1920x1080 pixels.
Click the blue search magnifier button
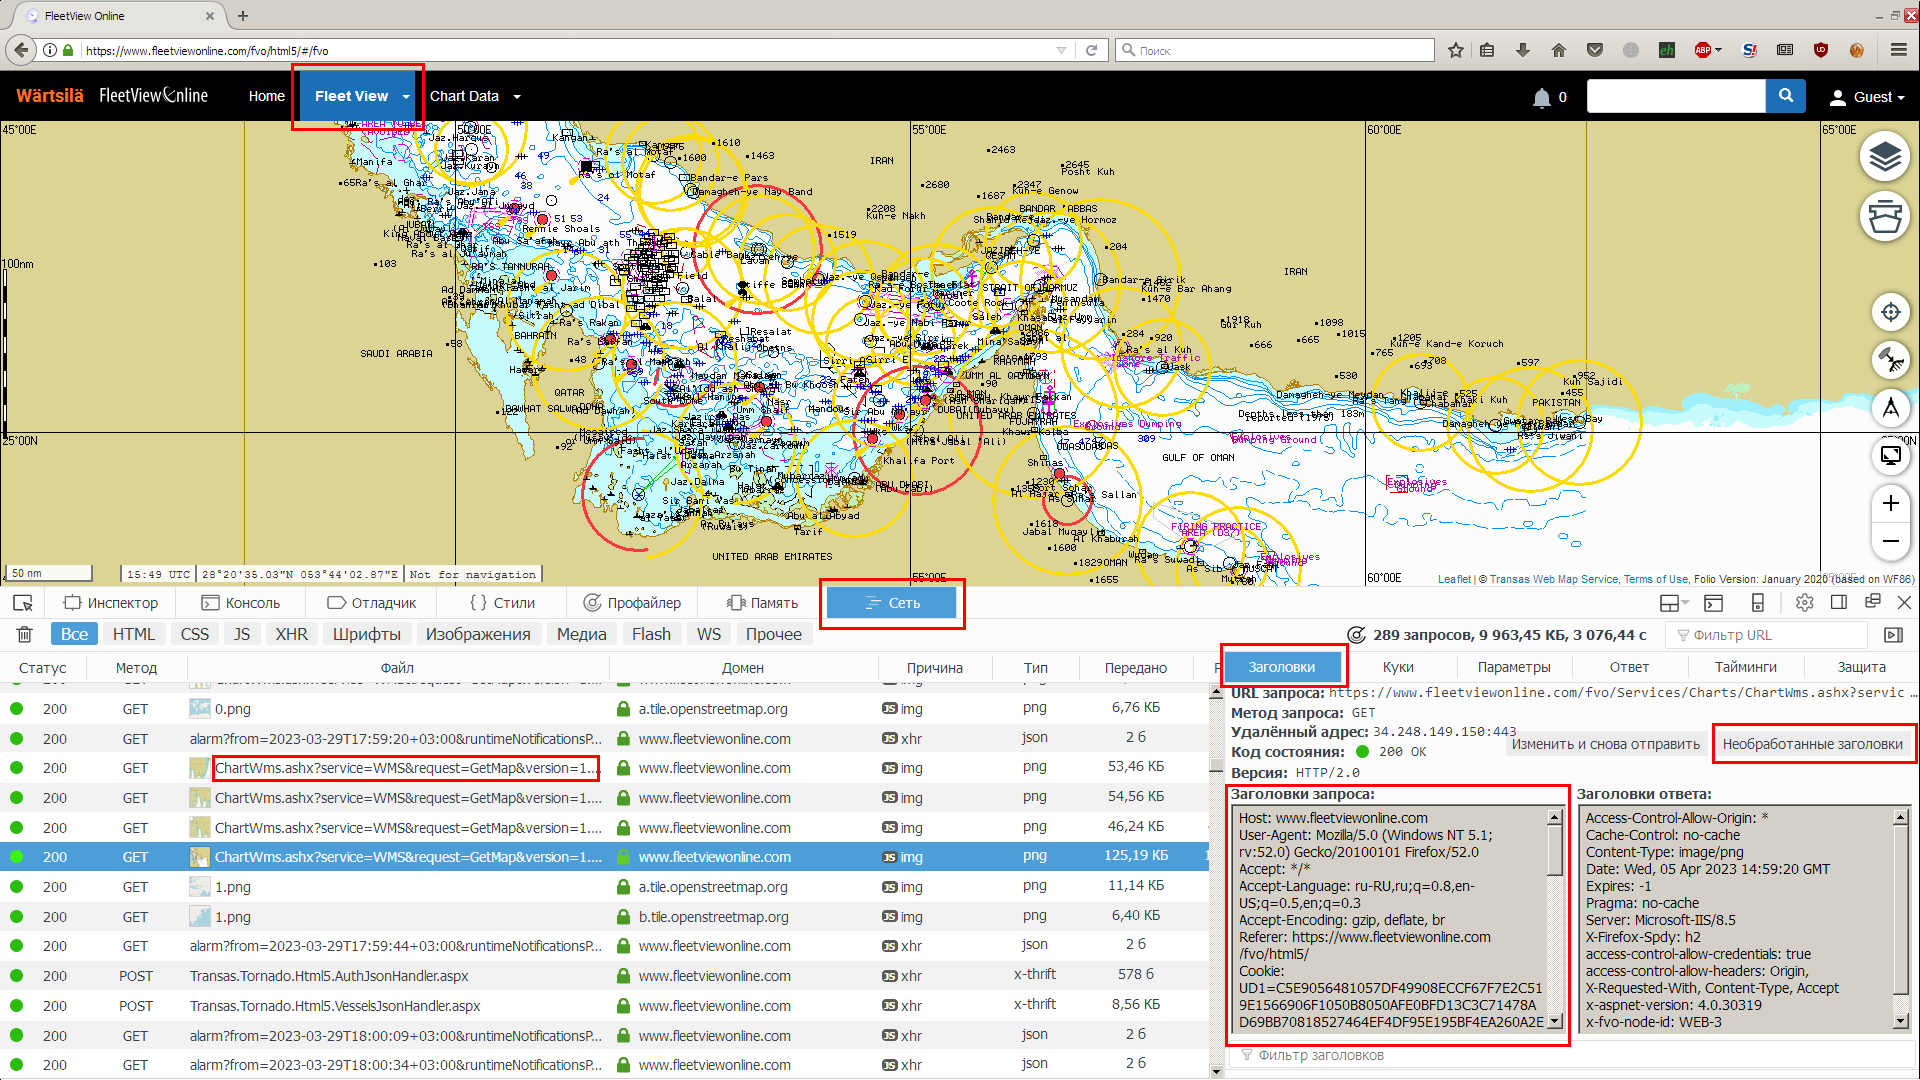(x=1785, y=96)
